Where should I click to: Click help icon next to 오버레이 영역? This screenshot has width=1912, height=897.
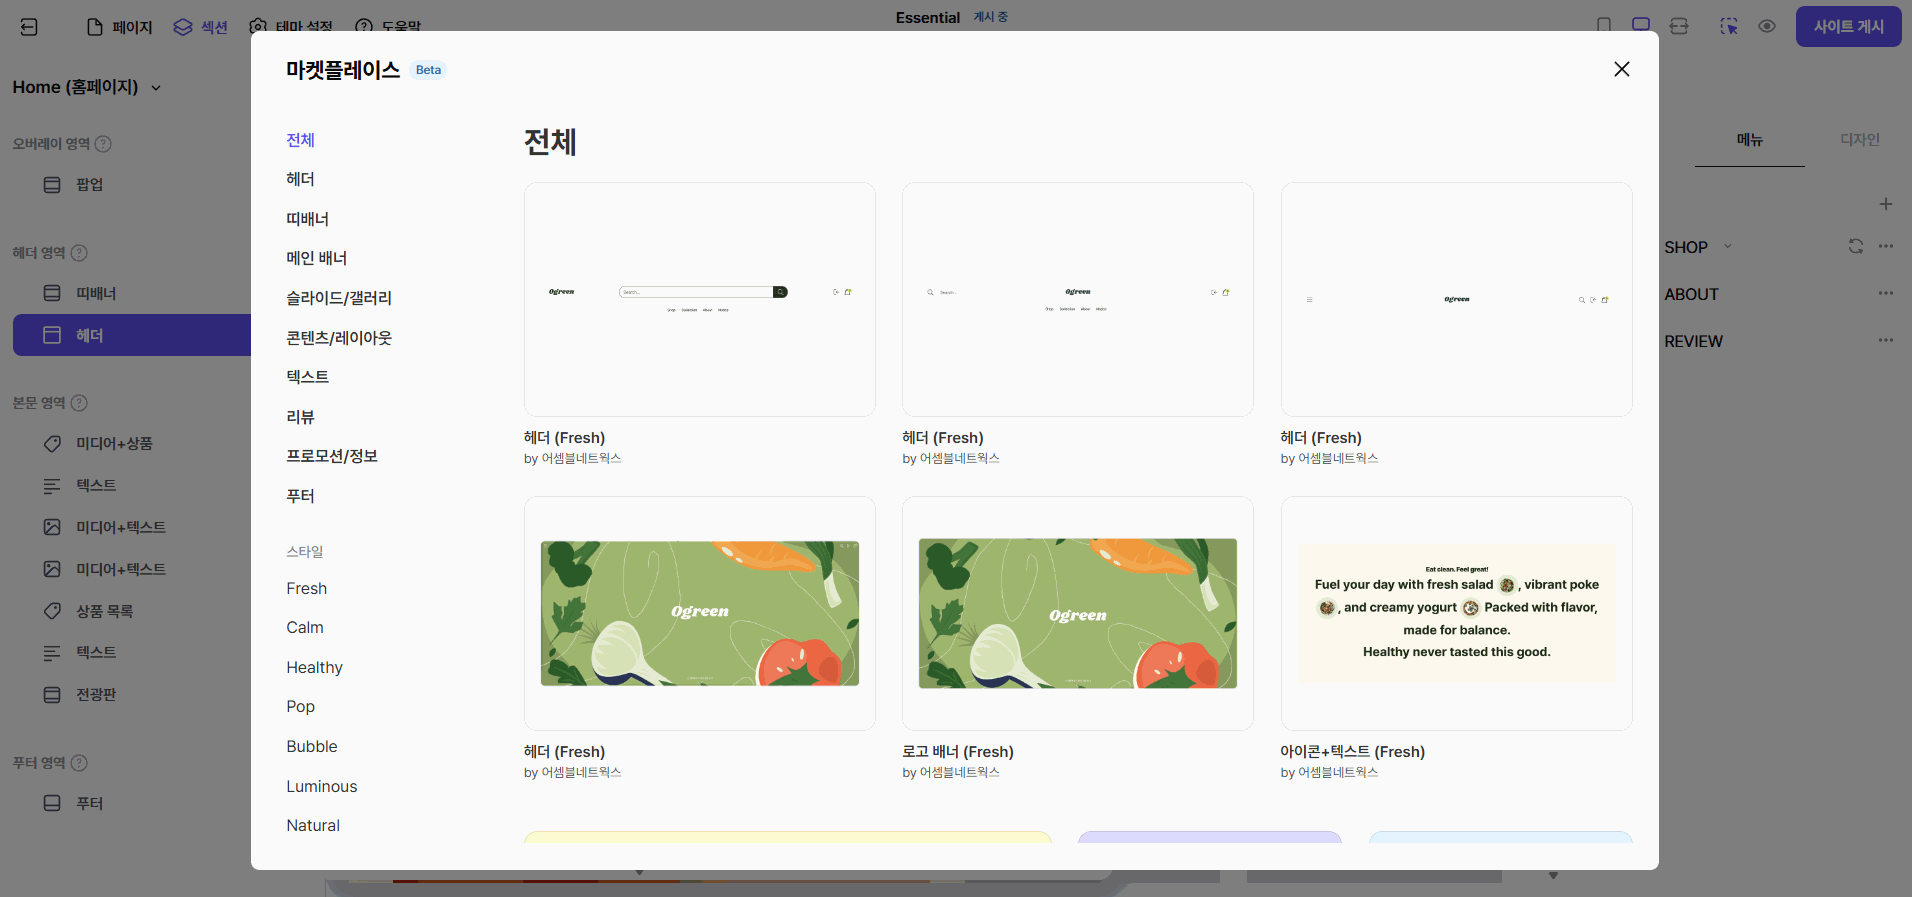pos(103,144)
